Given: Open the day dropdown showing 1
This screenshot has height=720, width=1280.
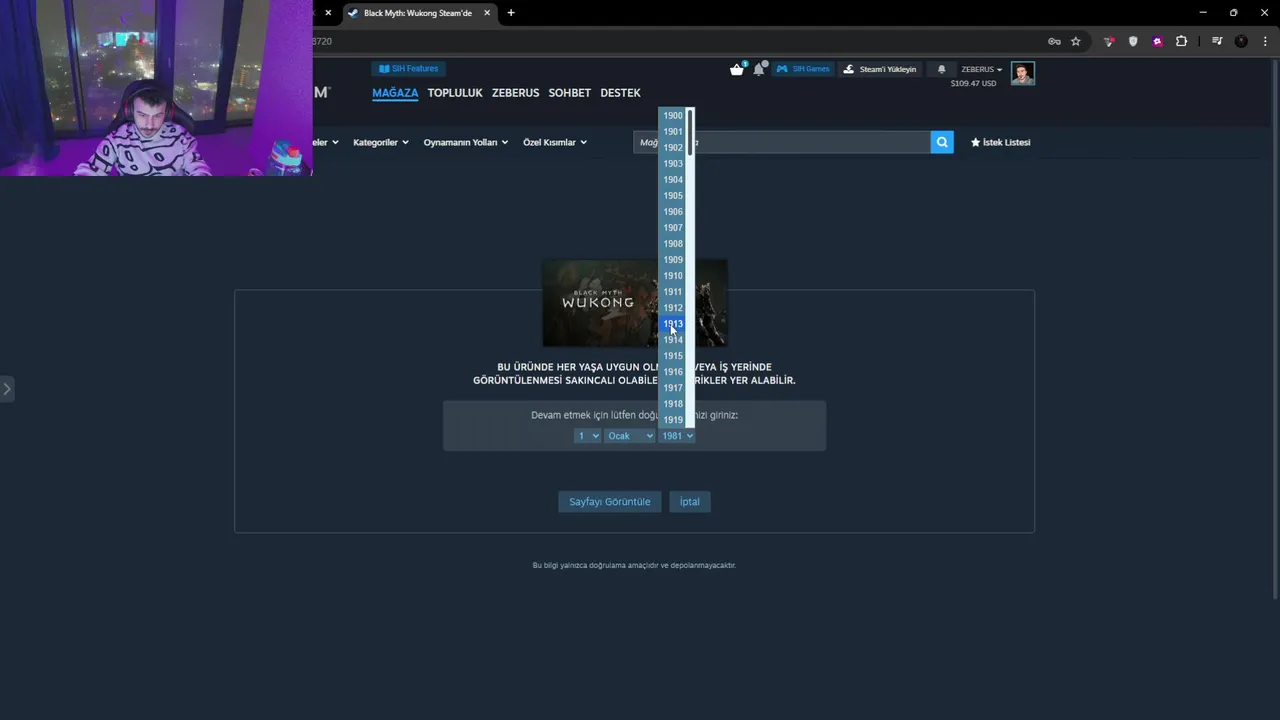Looking at the screenshot, I should point(587,436).
